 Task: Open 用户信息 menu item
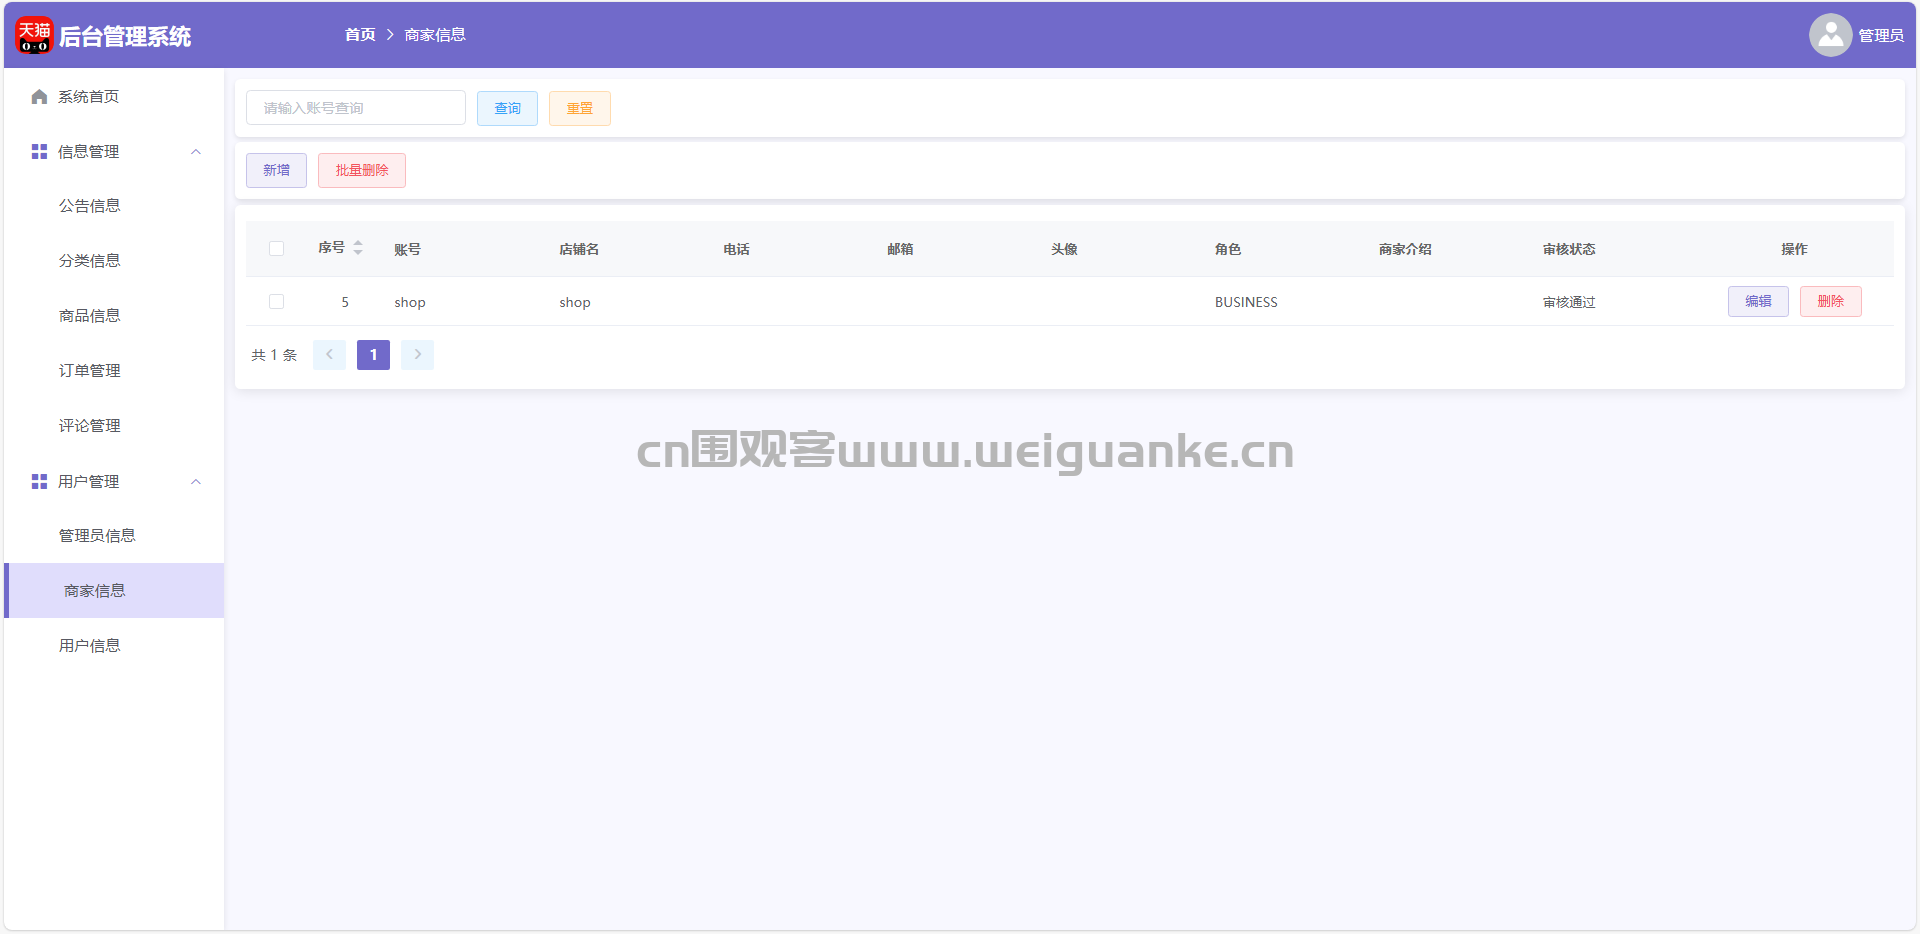114,646
